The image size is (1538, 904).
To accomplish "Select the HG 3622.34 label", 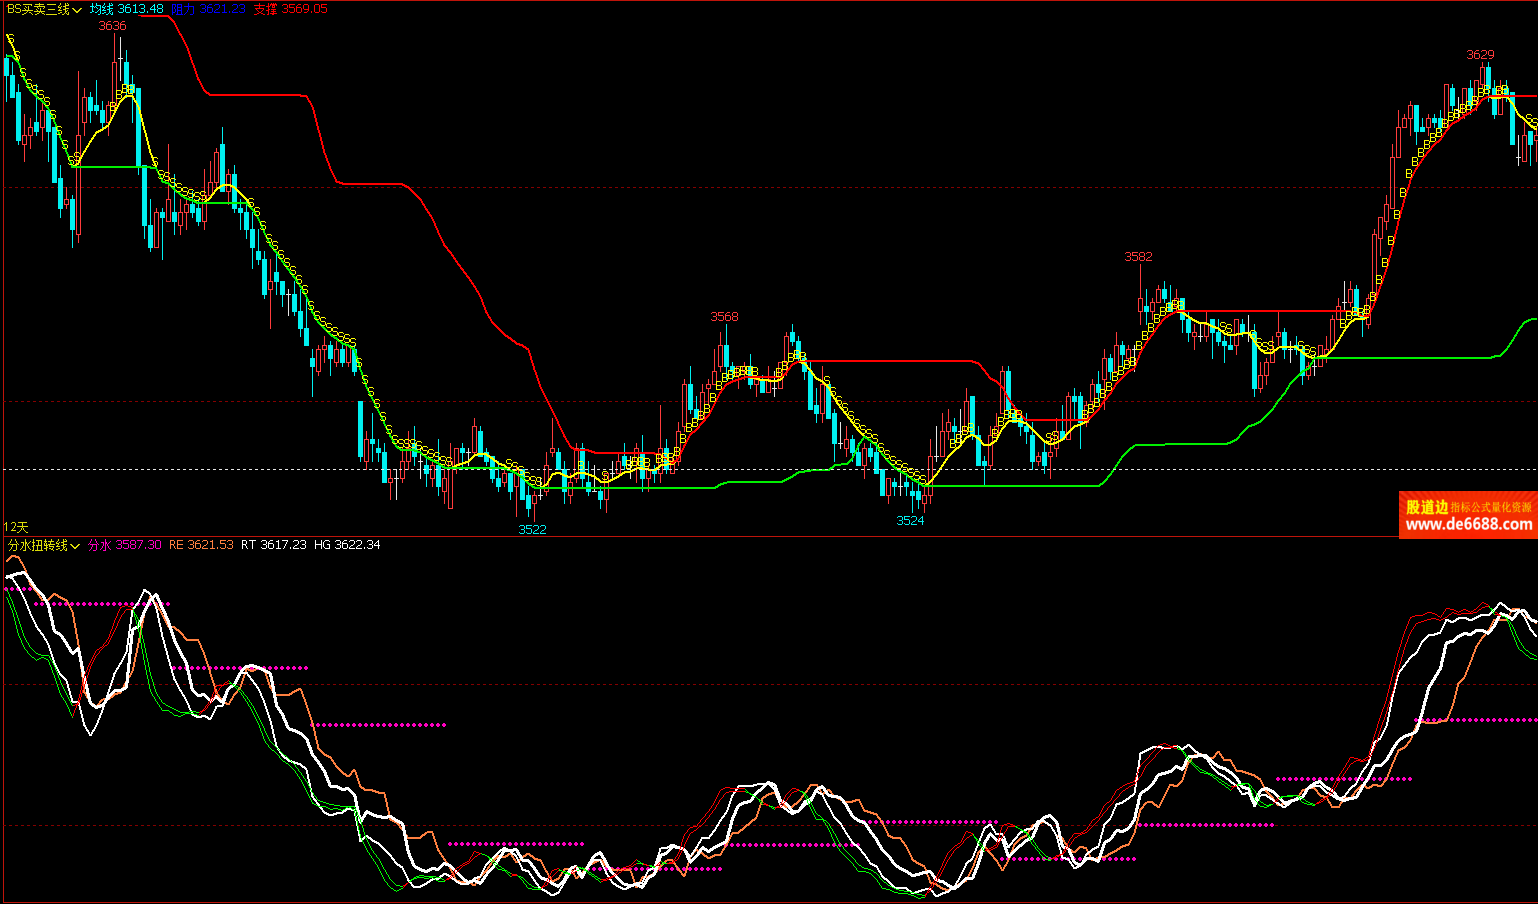I will [346, 545].
